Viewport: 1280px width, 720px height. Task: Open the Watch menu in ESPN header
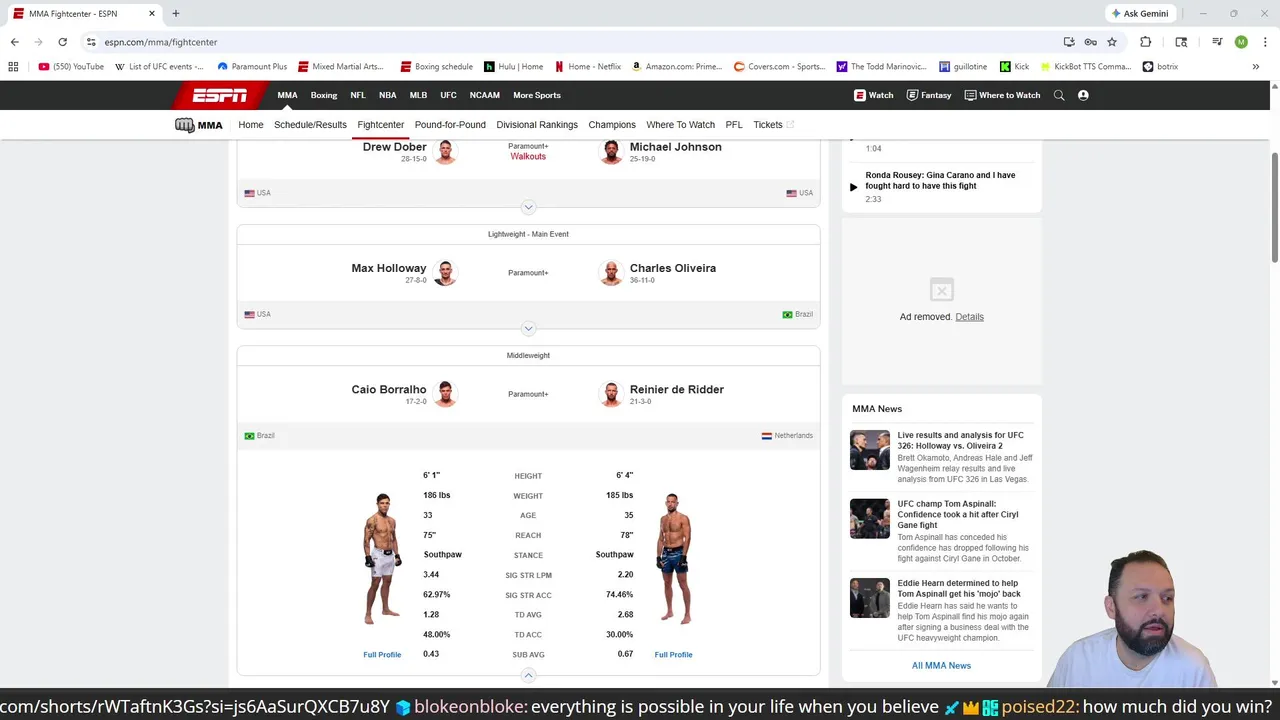(x=874, y=95)
